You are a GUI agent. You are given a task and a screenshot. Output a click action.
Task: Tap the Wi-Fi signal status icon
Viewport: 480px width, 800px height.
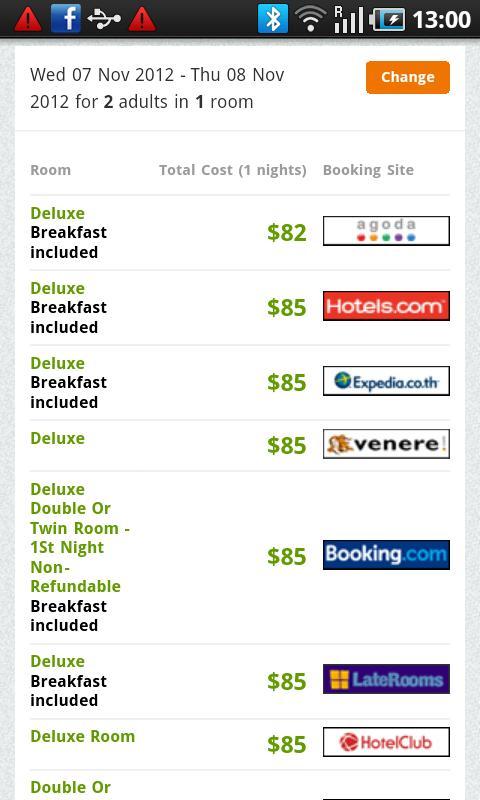pos(310,19)
